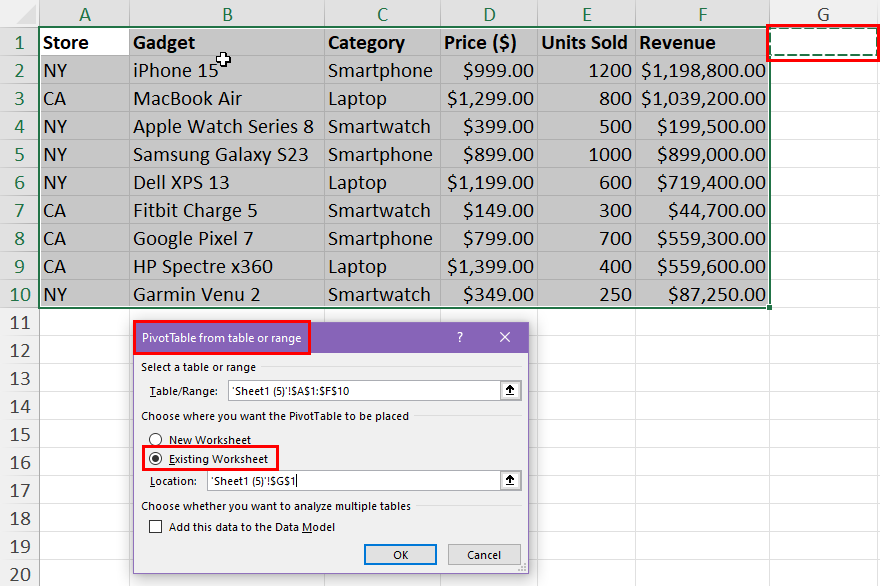The width and height of the screenshot is (880, 586).
Task: Click the $44,700.00 revenue cell
Action: (x=703, y=210)
